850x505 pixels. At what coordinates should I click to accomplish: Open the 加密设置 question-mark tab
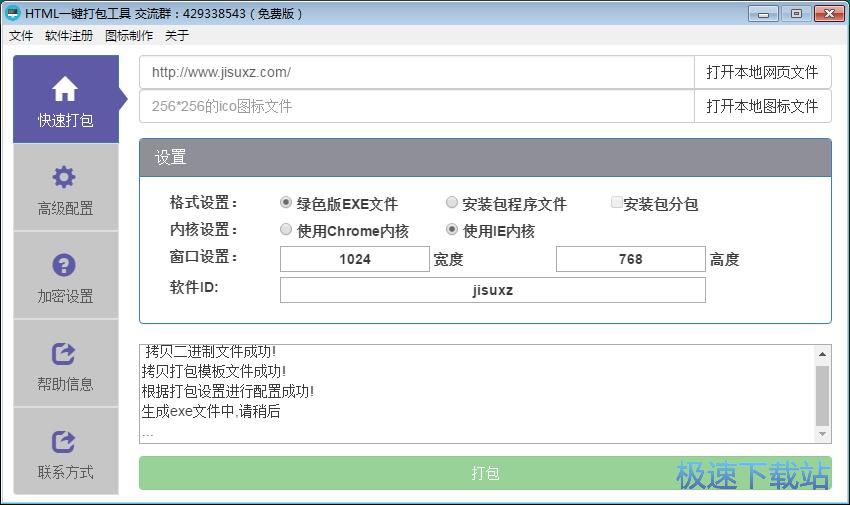click(x=66, y=276)
